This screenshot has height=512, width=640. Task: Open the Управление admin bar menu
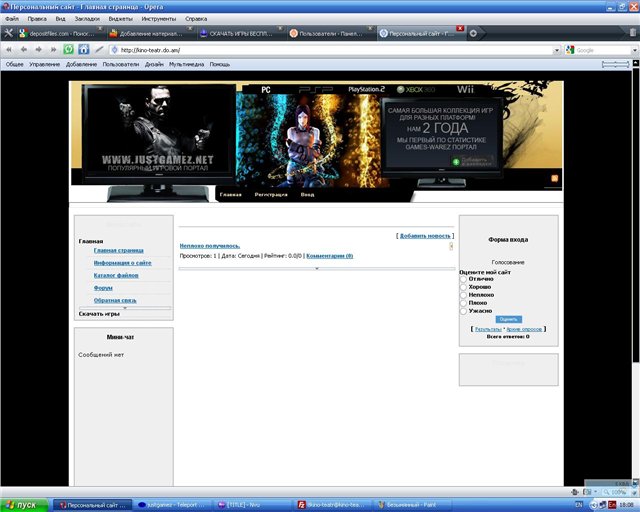[x=44, y=64]
